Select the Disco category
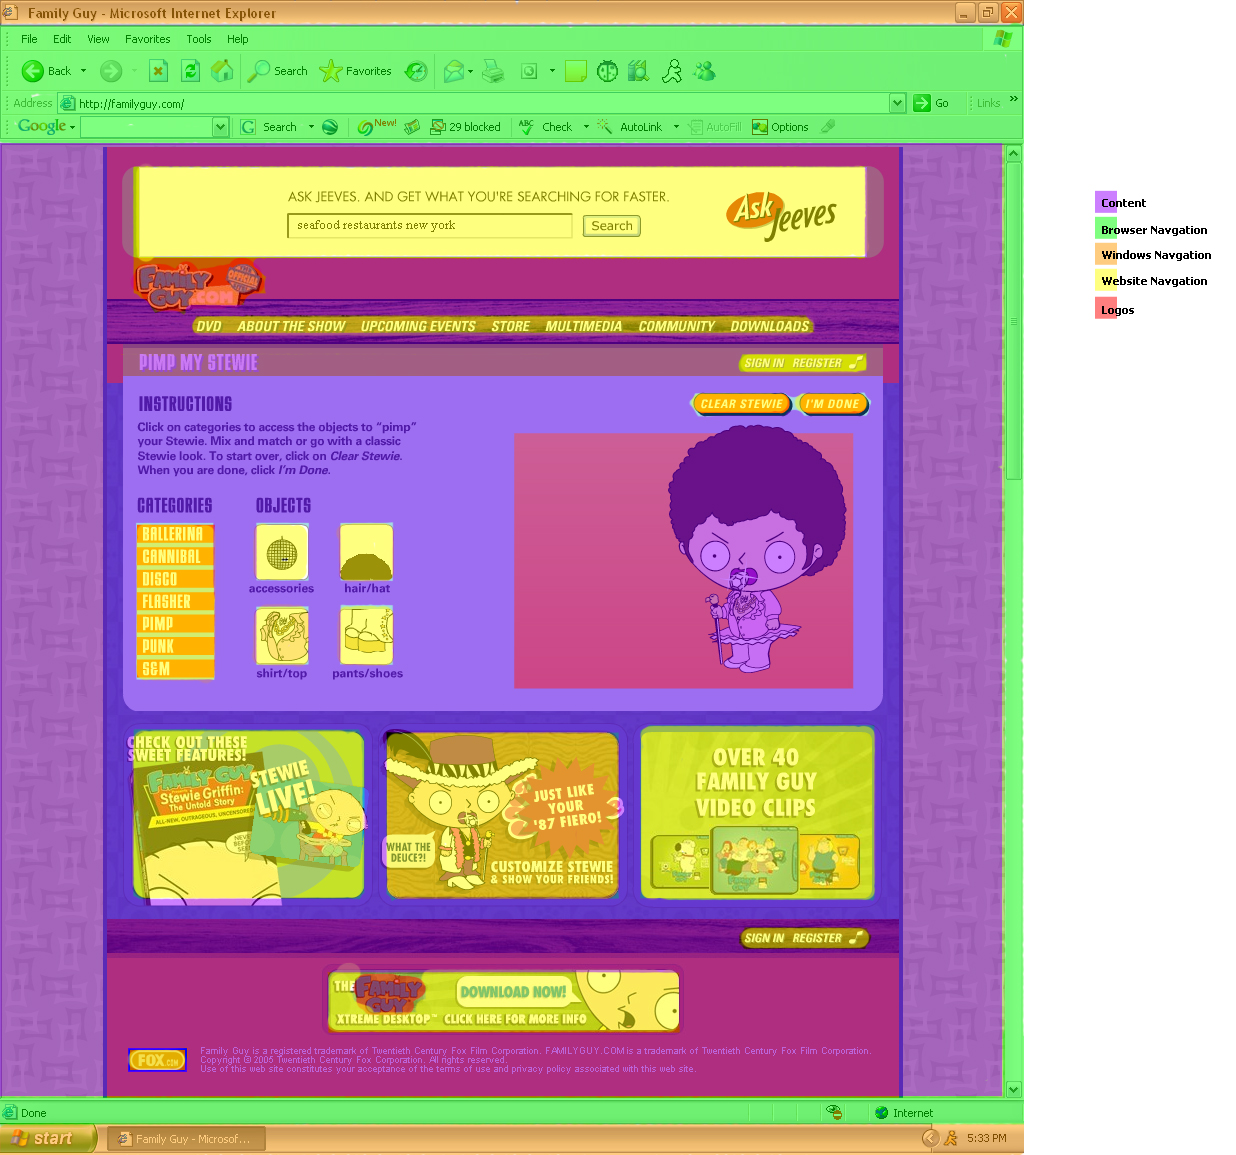The image size is (1236, 1155). tap(175, 579)
